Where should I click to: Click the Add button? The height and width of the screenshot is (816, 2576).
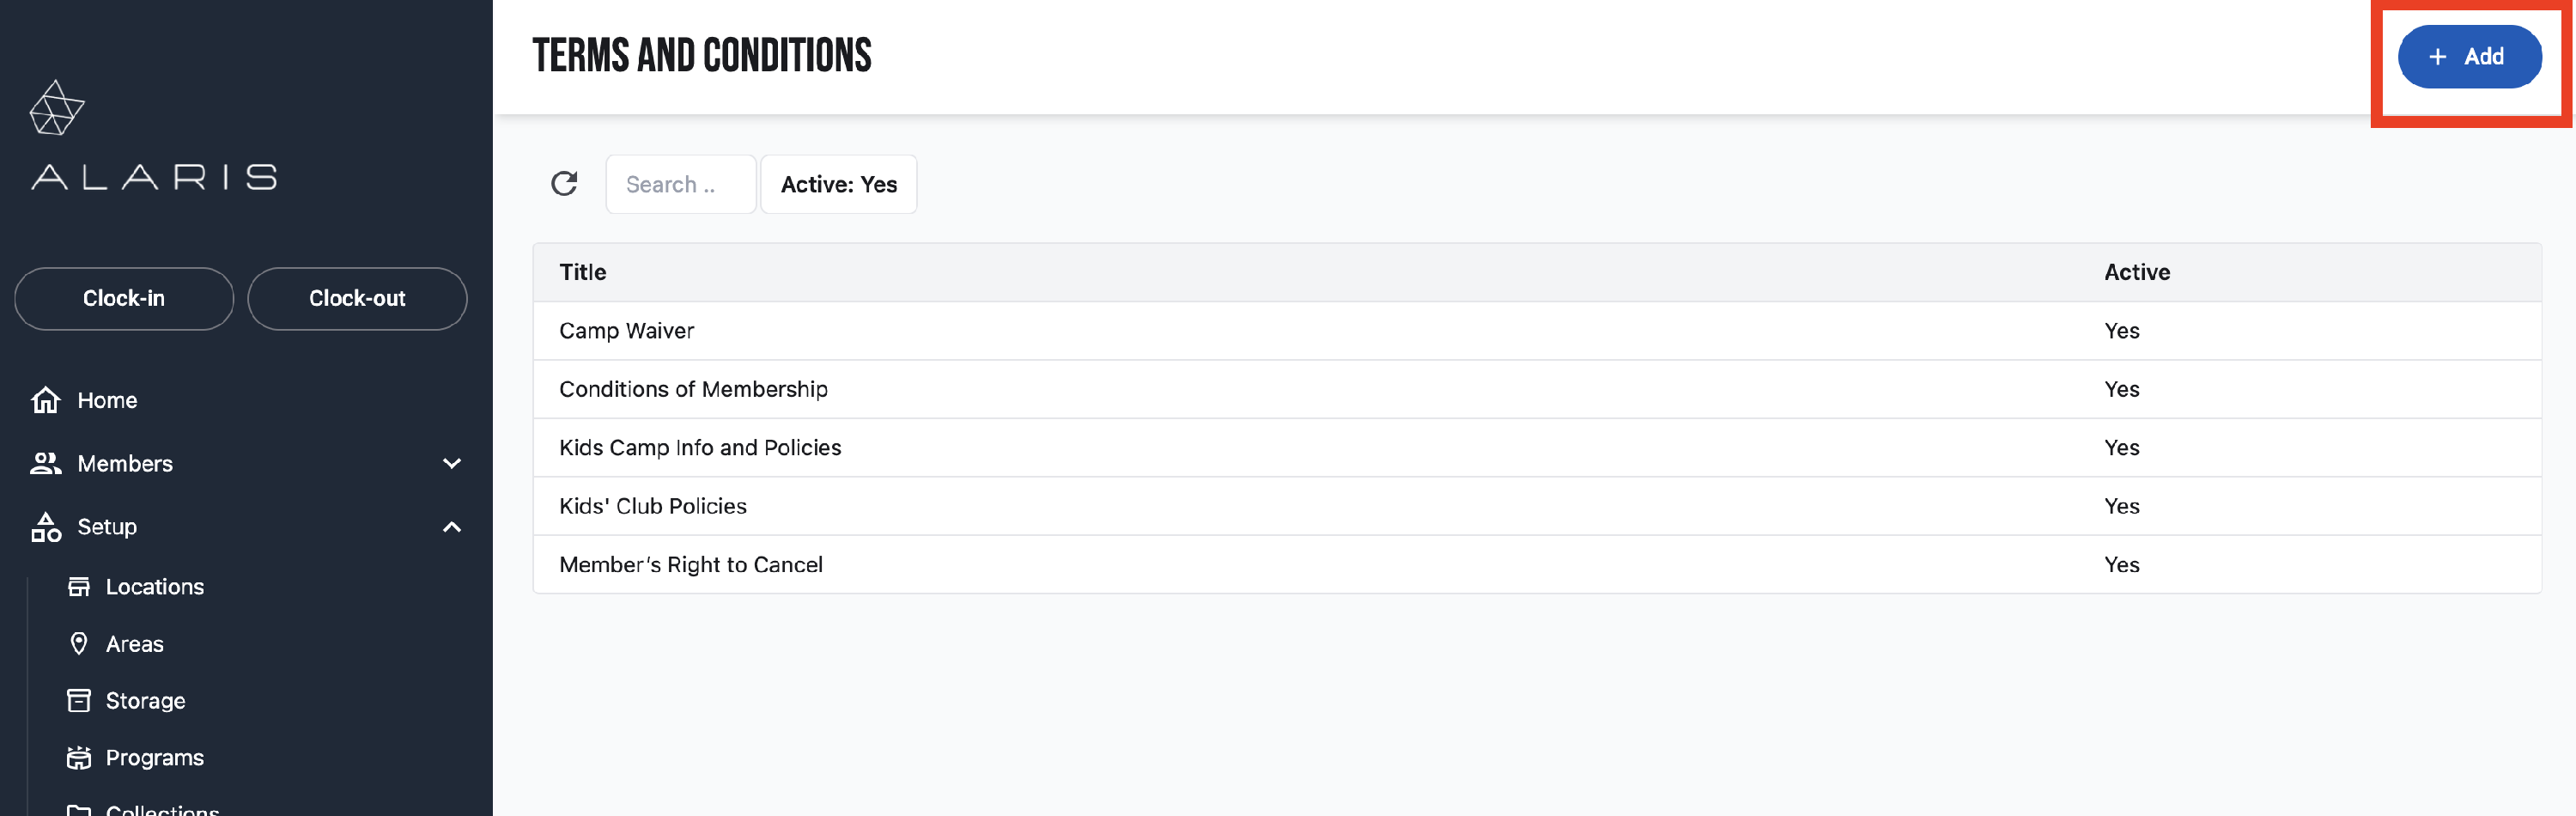point(2469,57)
